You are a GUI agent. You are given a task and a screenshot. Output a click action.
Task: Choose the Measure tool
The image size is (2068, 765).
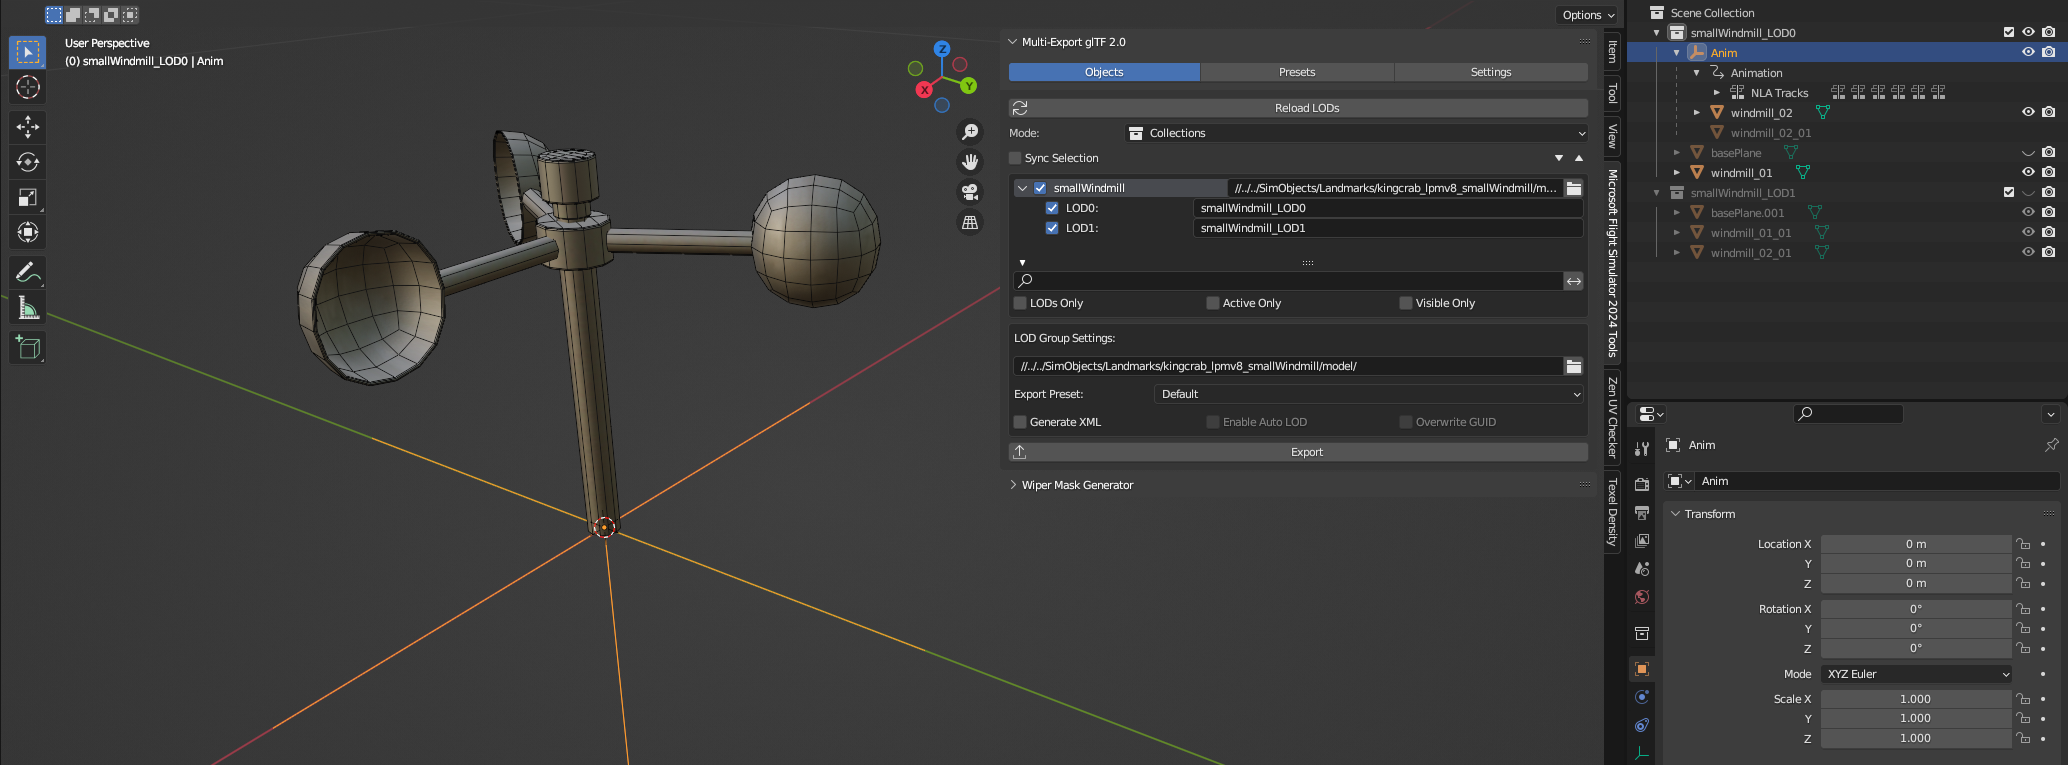click(28, 309)
